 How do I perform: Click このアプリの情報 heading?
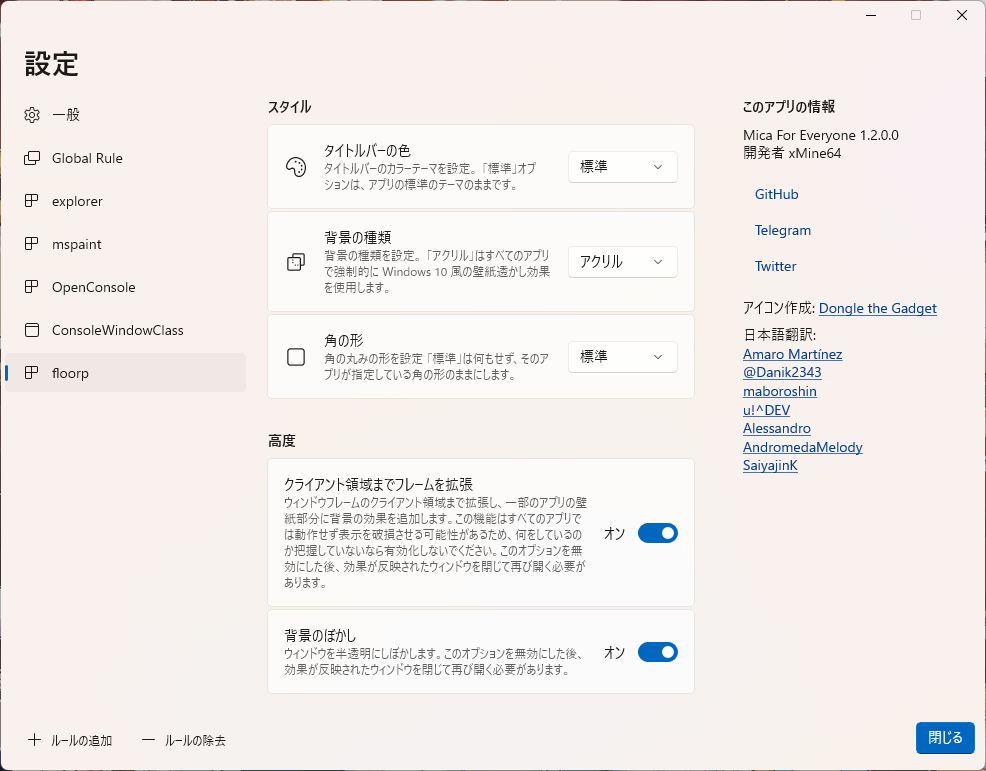pos(789,107)
